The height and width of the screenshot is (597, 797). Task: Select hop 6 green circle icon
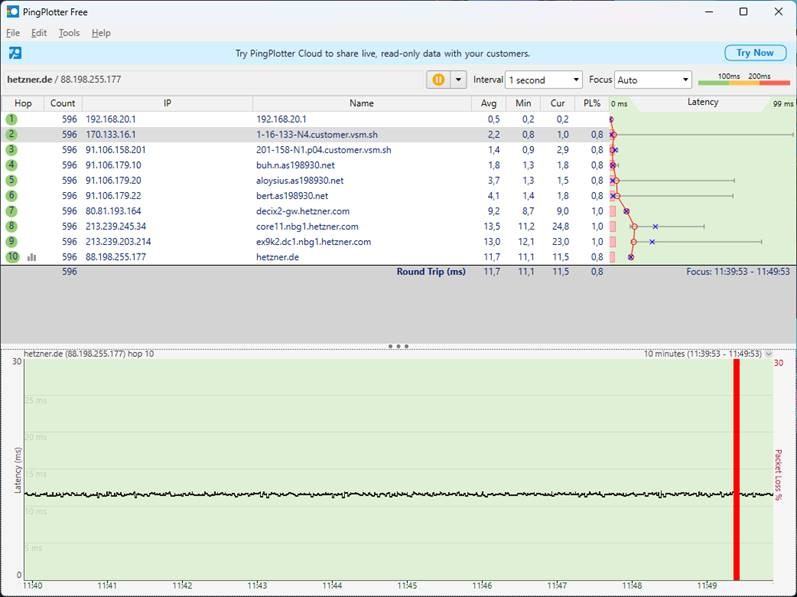pos(12,196)
